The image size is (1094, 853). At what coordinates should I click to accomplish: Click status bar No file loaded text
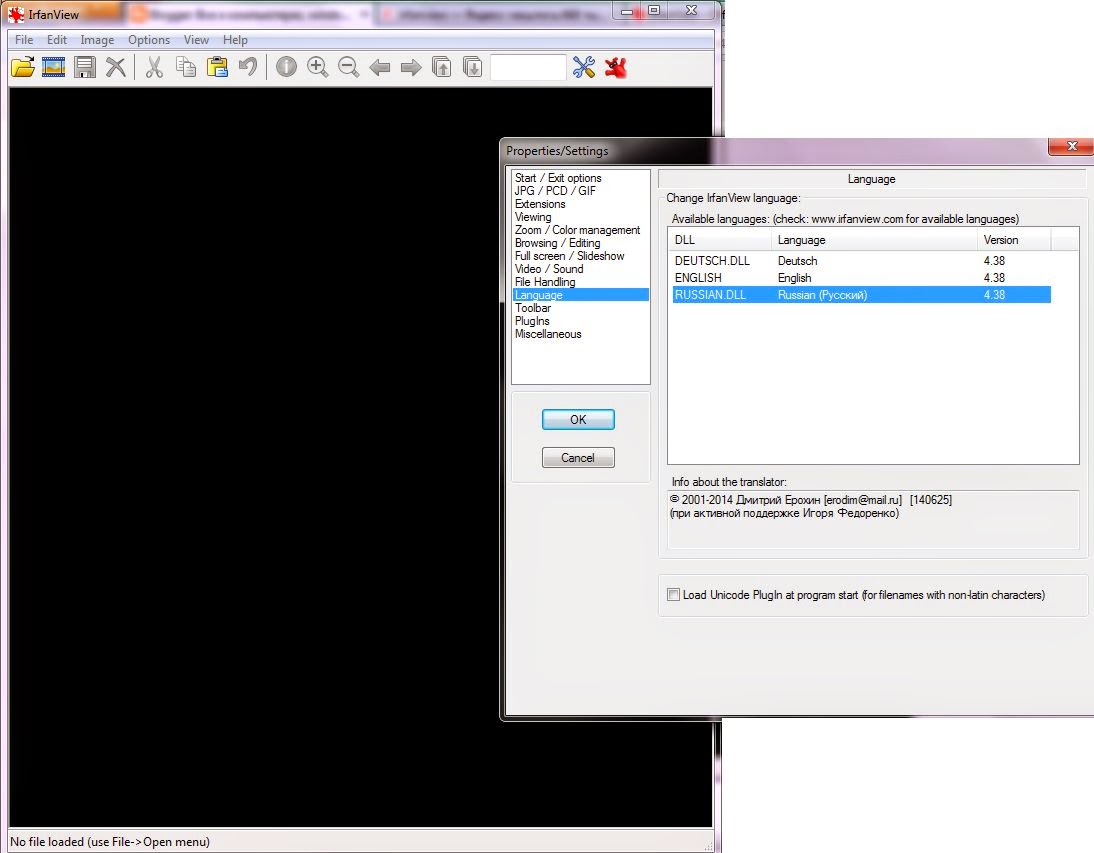tap(110, 841)
